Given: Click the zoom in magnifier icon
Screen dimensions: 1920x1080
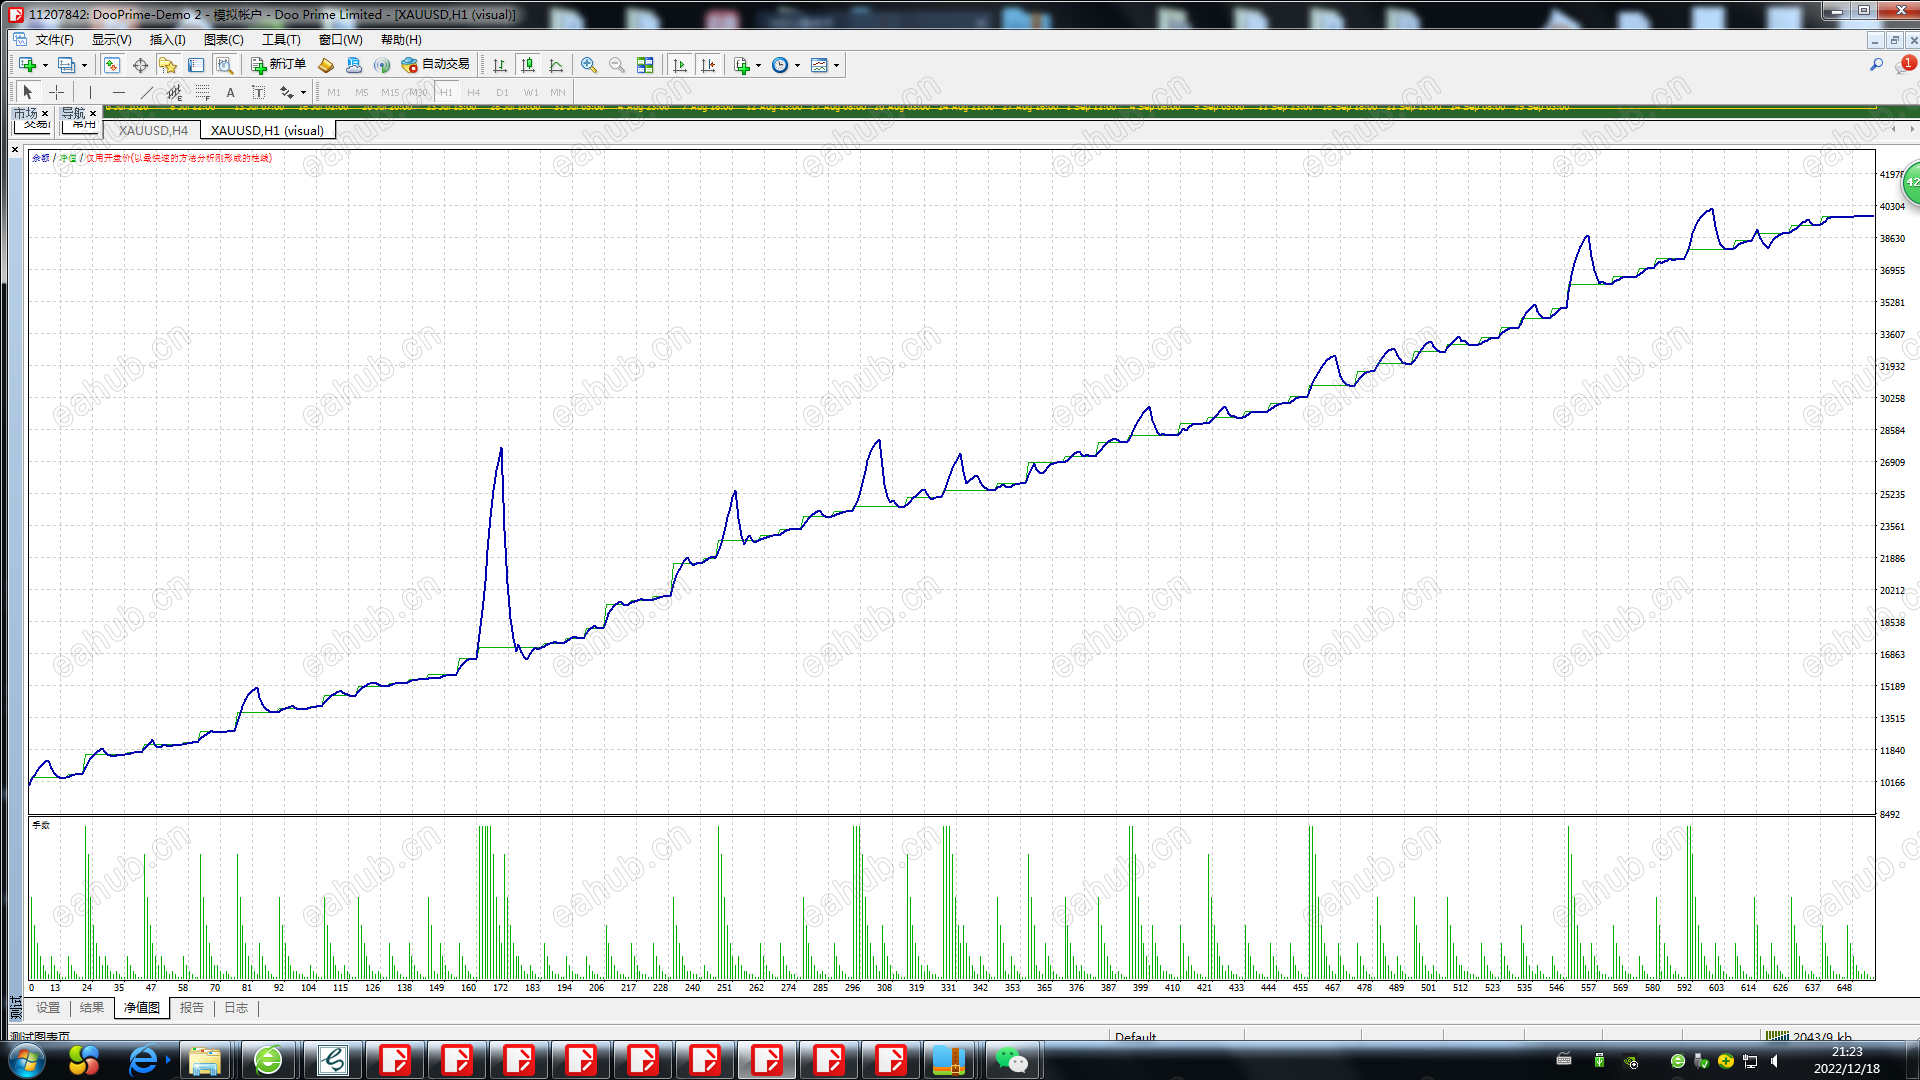Looking at the screenshot, I should (x=589, y=65).
